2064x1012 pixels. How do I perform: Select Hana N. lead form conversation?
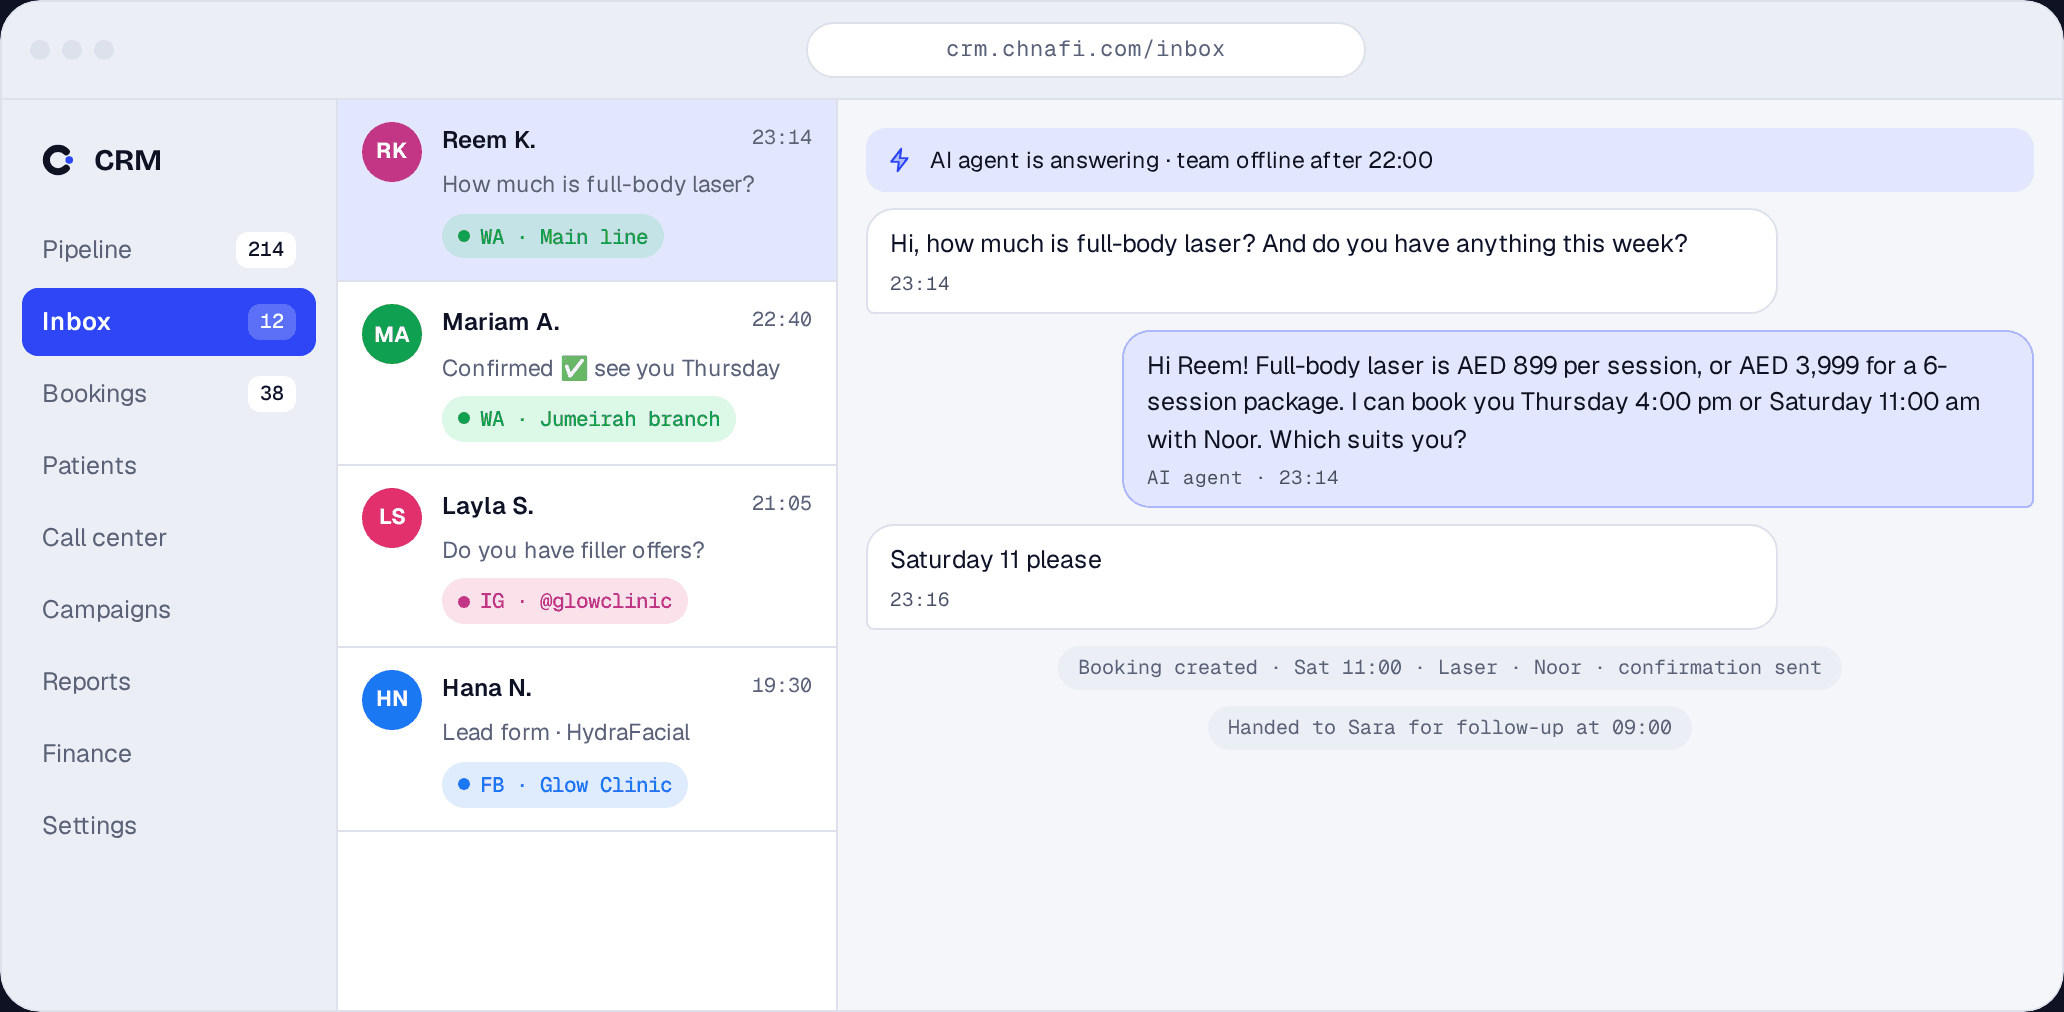point(587,740)
